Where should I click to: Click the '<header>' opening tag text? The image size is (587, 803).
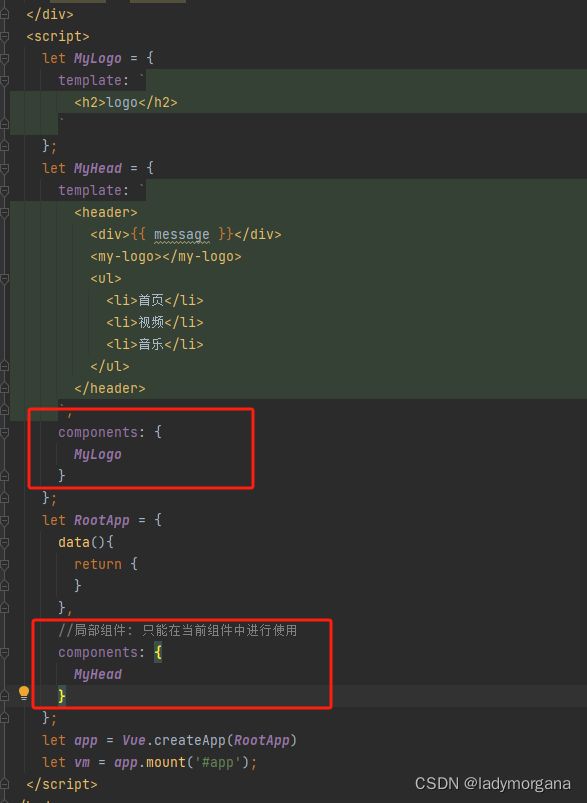pos(106,212)
